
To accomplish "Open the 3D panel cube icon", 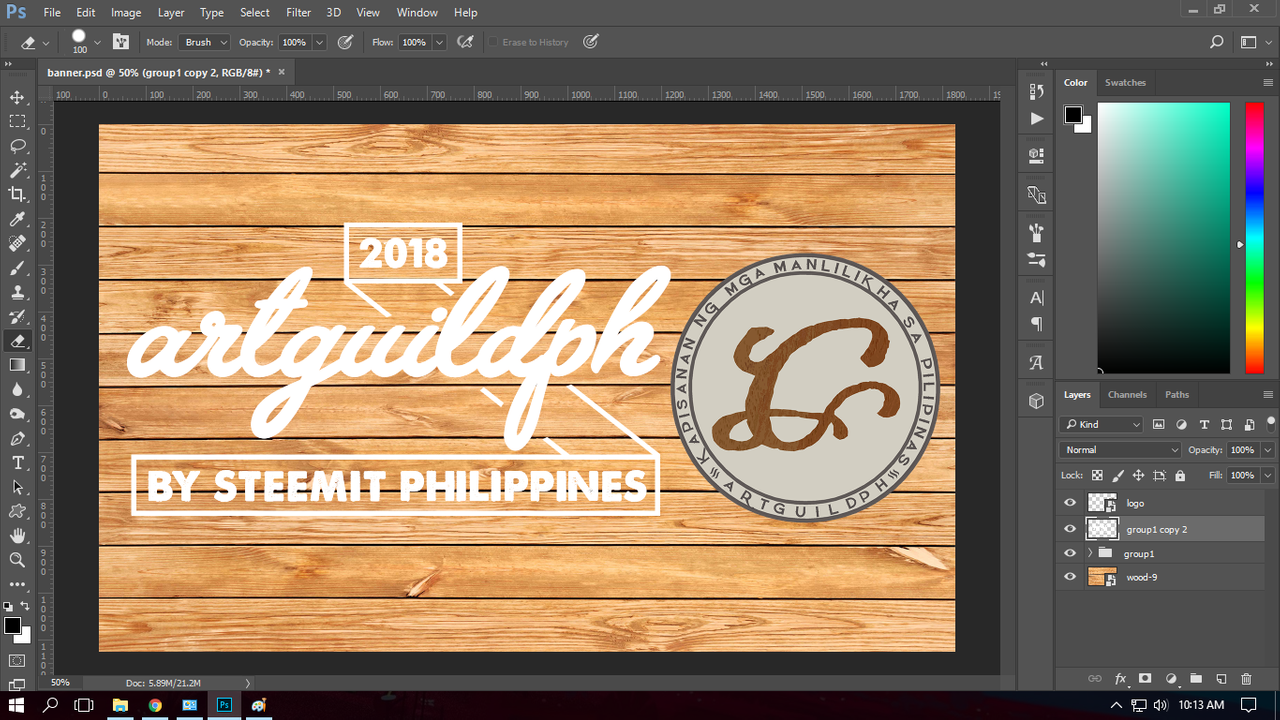I will [1036, 400].
